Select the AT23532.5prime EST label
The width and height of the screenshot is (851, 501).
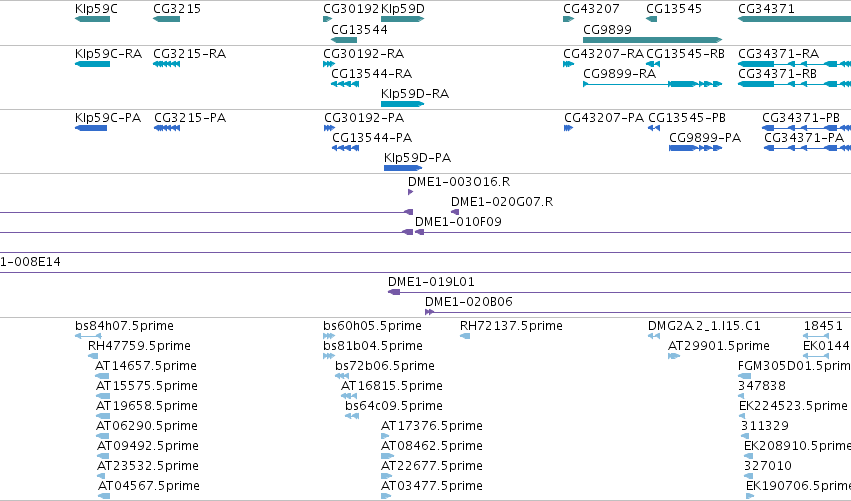click(148, 466)
